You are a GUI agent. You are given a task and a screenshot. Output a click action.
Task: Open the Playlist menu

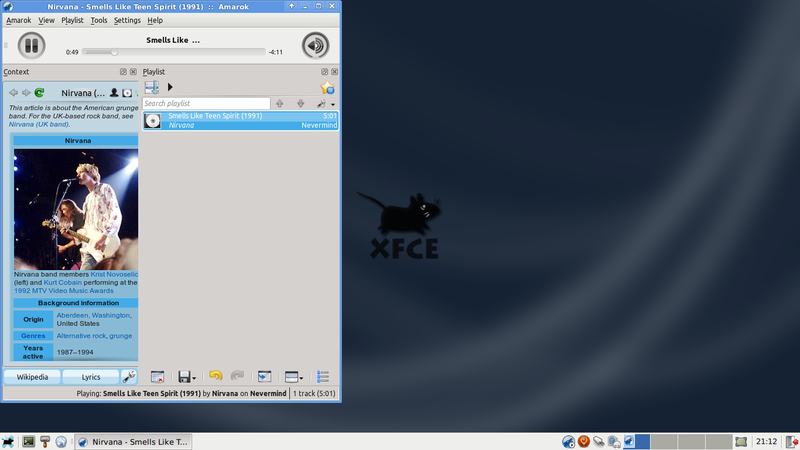[x=72, y=20]
